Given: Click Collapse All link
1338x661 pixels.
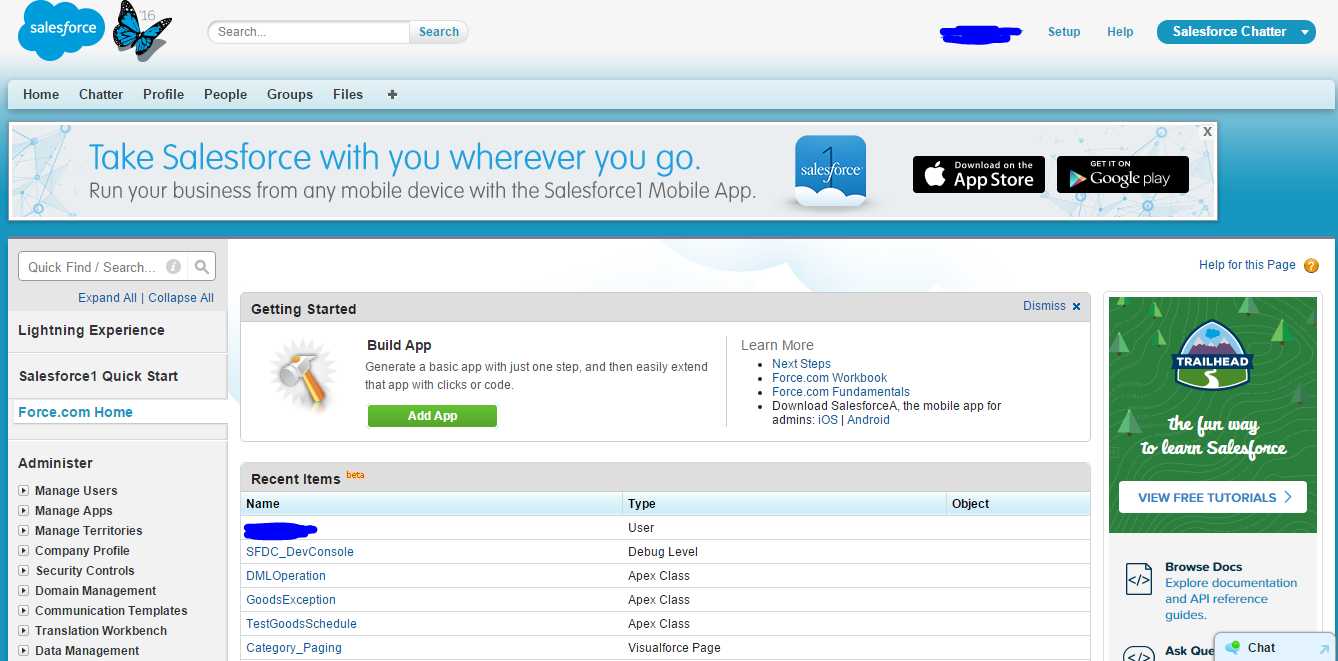Looking at the screenshot, I should 181,298.
